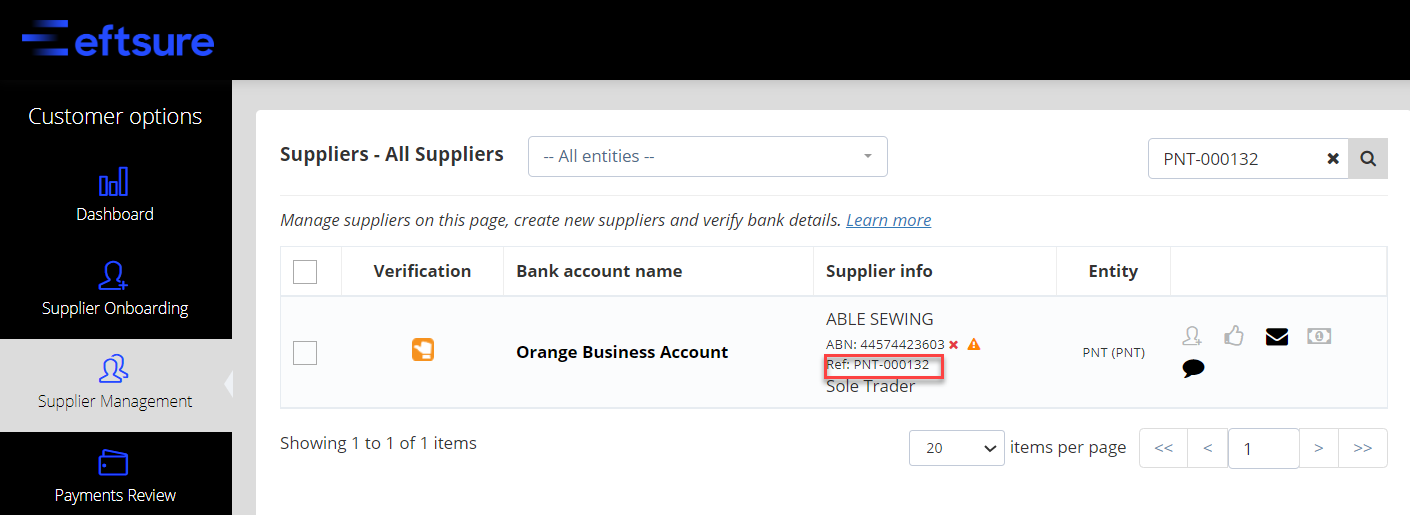Open the speech bubble comments icon

tap(1193, 369)
